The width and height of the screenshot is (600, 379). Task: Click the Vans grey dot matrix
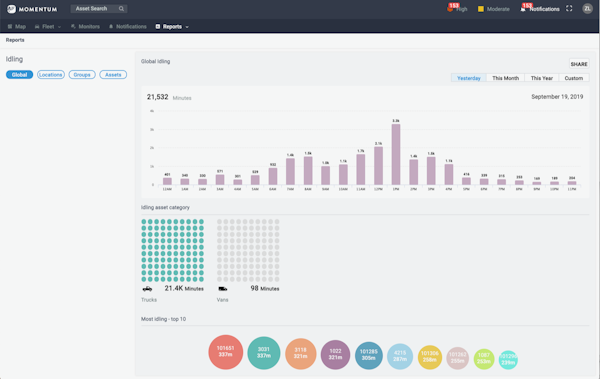(248, 250)
